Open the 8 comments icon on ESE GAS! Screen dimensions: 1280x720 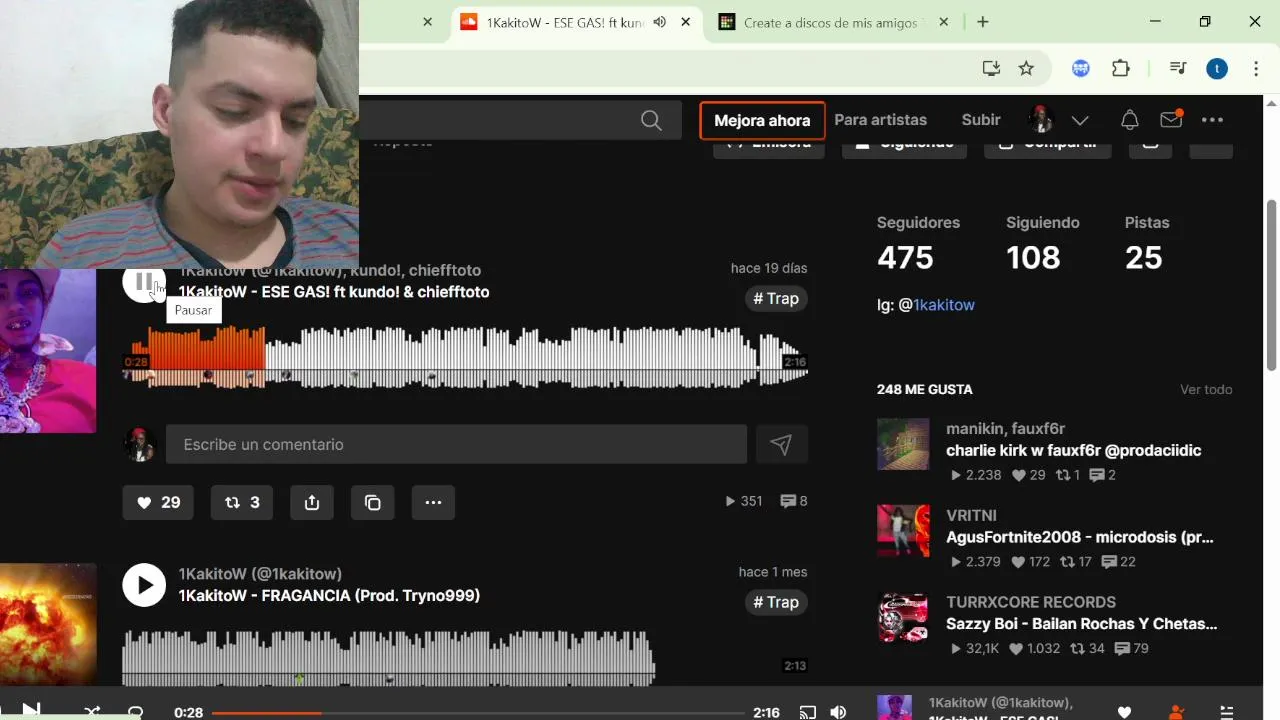click(x=794, y=501)
